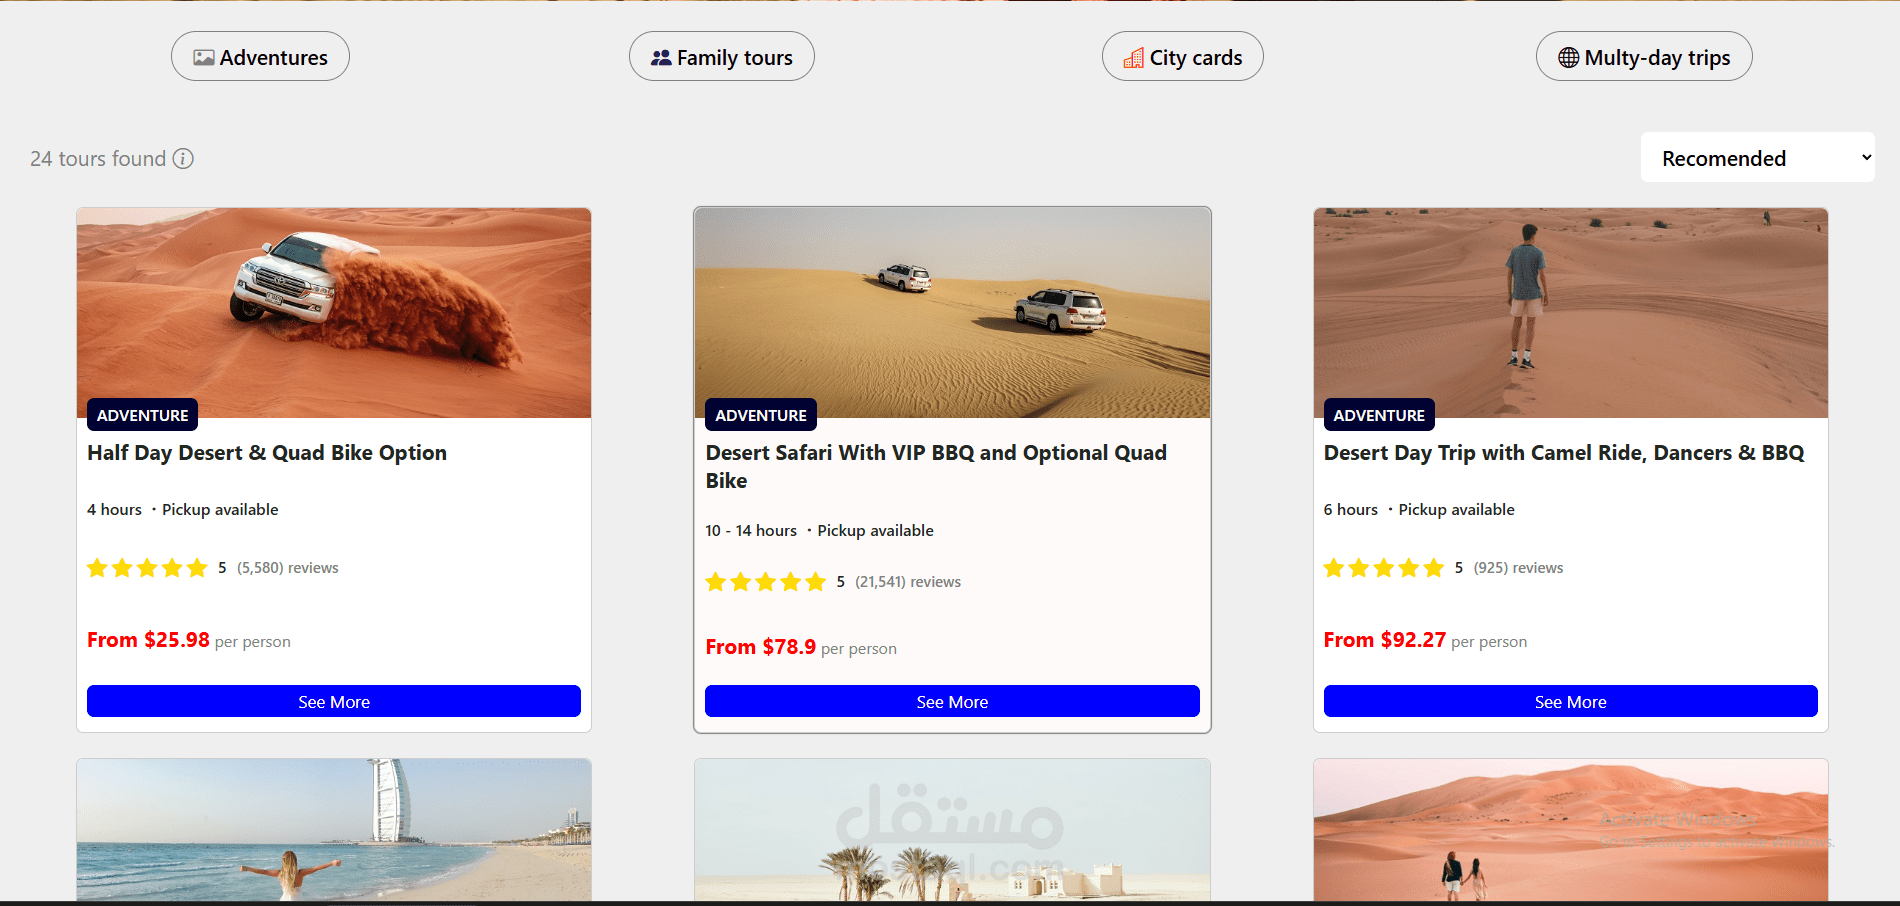Click the stars under Desert Safari VIP BBQ

(766, 581)
